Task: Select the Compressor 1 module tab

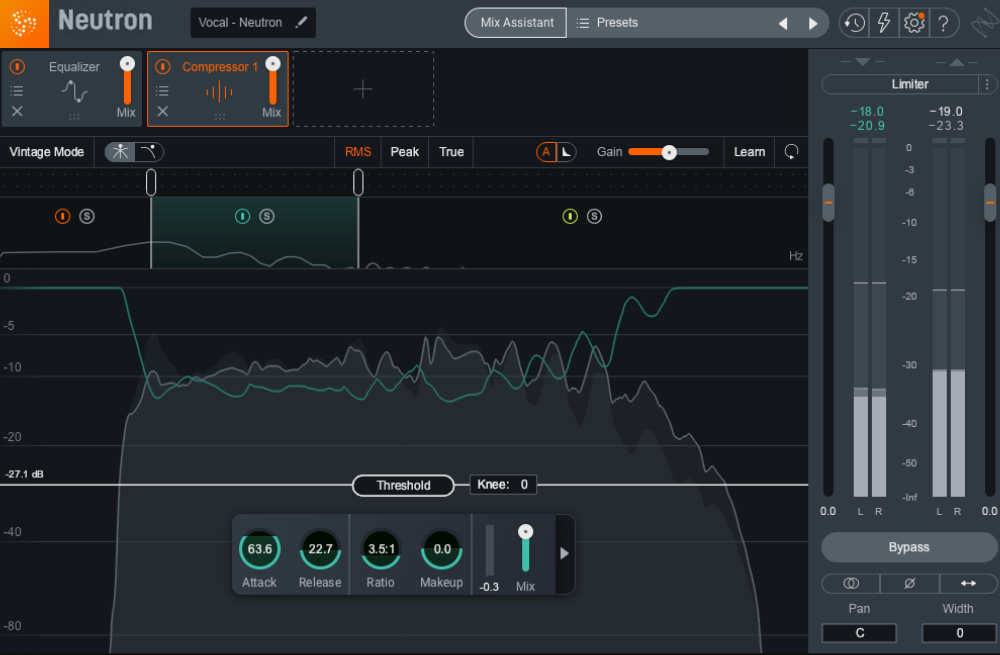Action: click(217, 89)
